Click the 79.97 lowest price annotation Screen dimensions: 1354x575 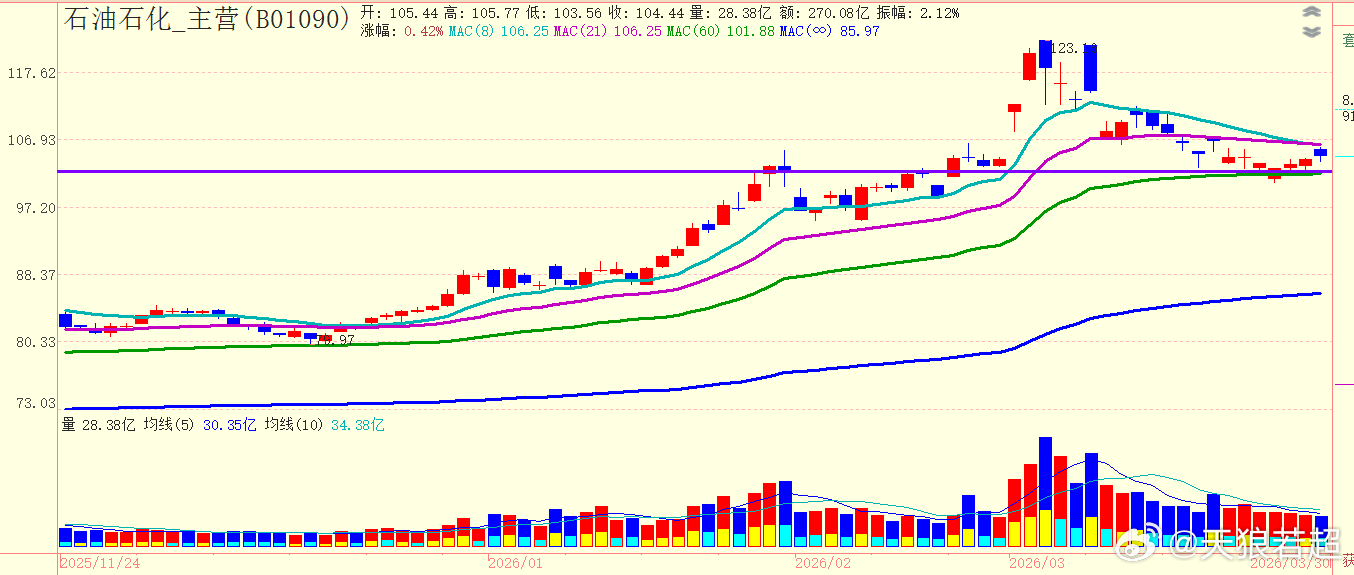click(336, 340)
